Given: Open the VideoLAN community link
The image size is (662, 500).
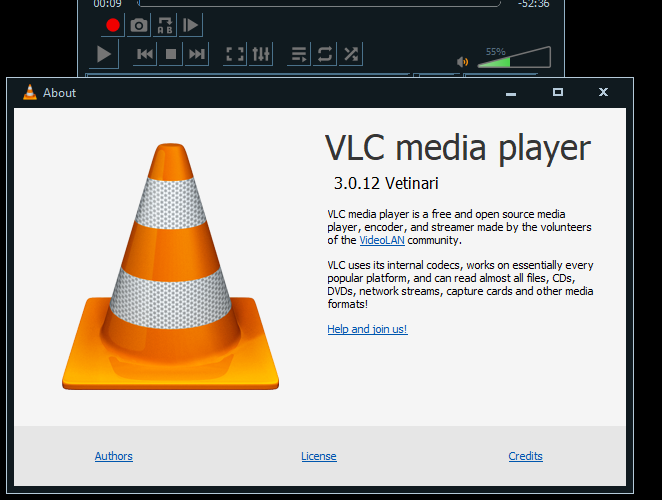Looking at the screenshot, I should (x=382, y=240).
